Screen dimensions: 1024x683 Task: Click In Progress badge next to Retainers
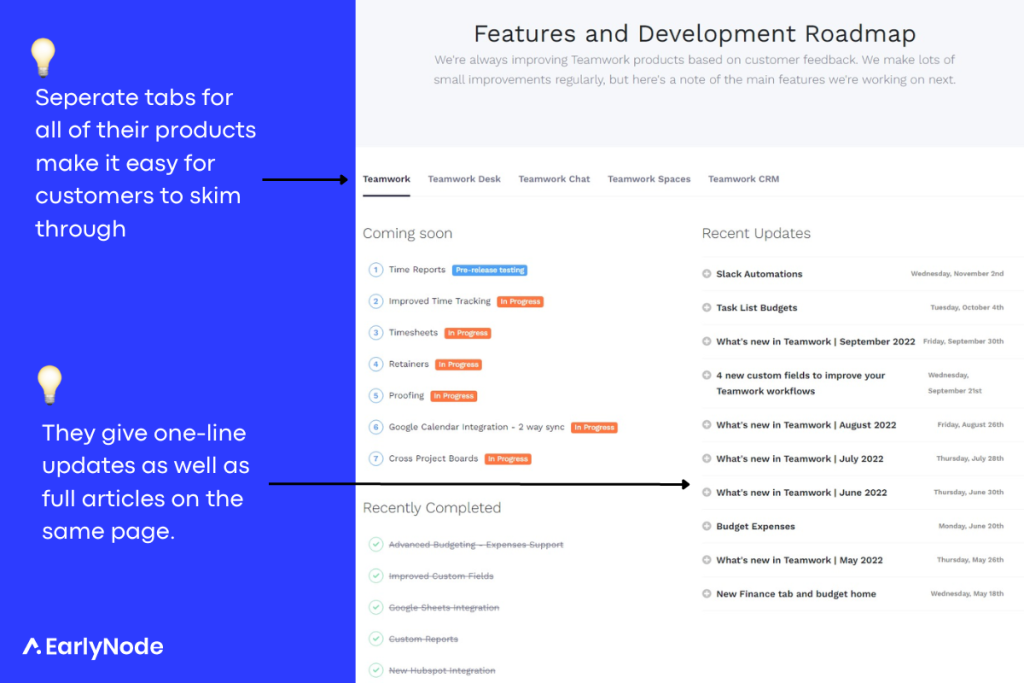[x=458, y=364]
